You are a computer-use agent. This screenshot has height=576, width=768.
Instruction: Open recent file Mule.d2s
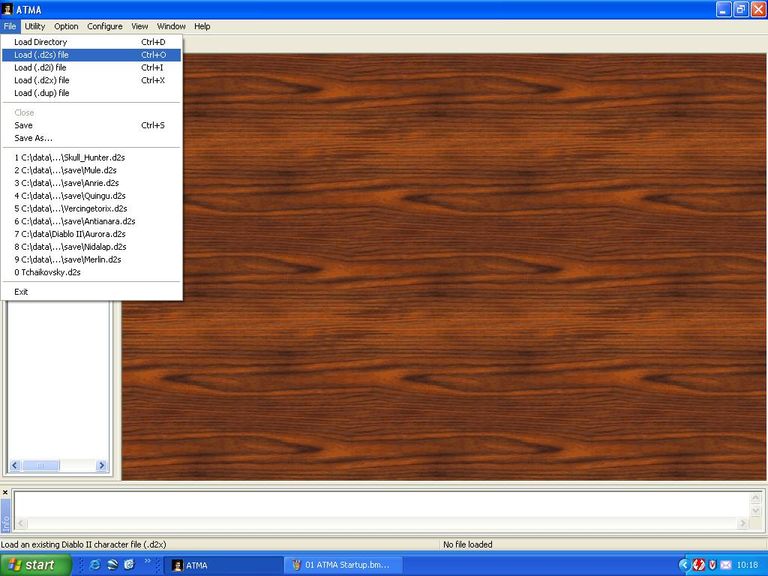point(92,170)
